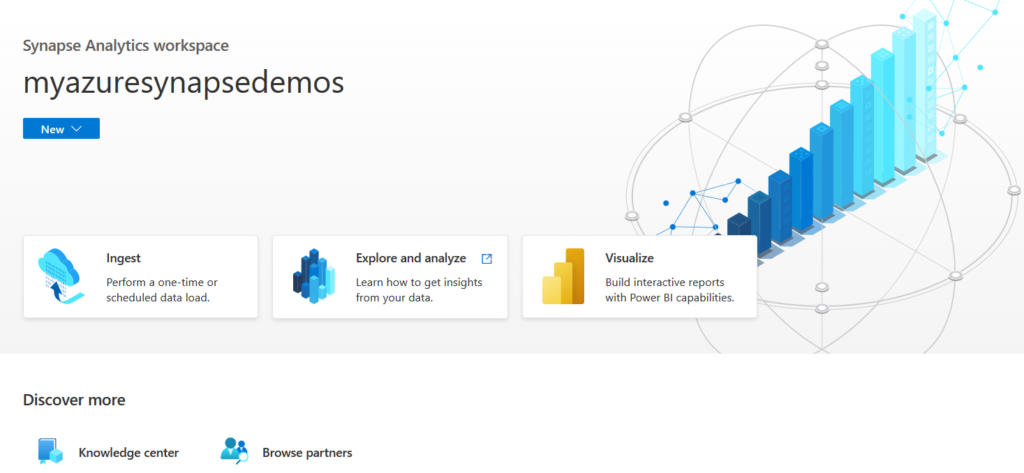The image size is (1024, 473).
Task: Select the Ingest card title
Action: (123, 258)
